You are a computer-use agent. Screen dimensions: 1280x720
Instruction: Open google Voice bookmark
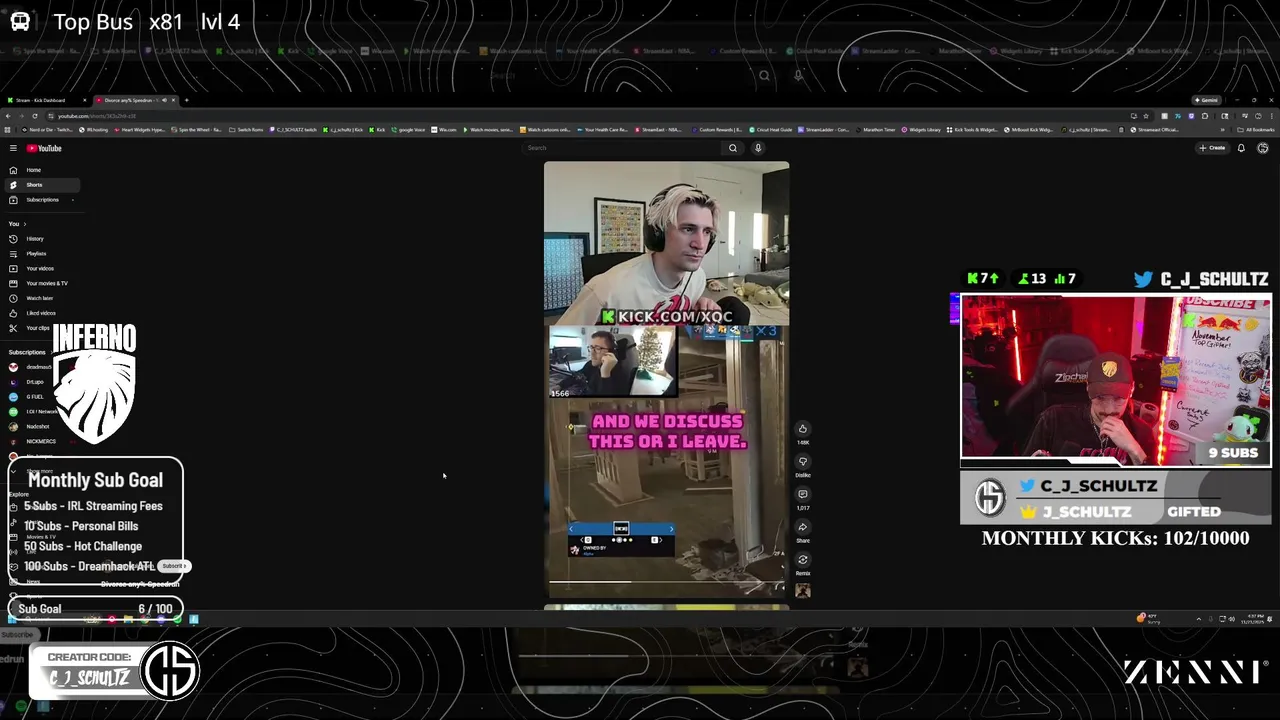[x=408, y=130]
